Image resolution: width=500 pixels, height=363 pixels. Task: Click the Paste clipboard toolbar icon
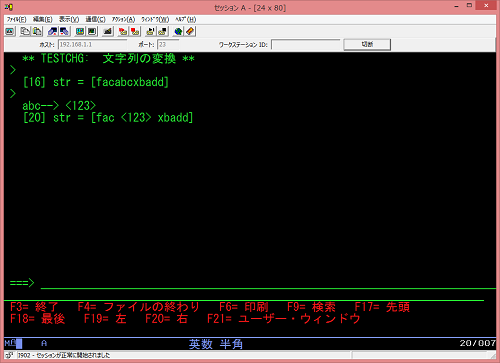coord(37,32)
